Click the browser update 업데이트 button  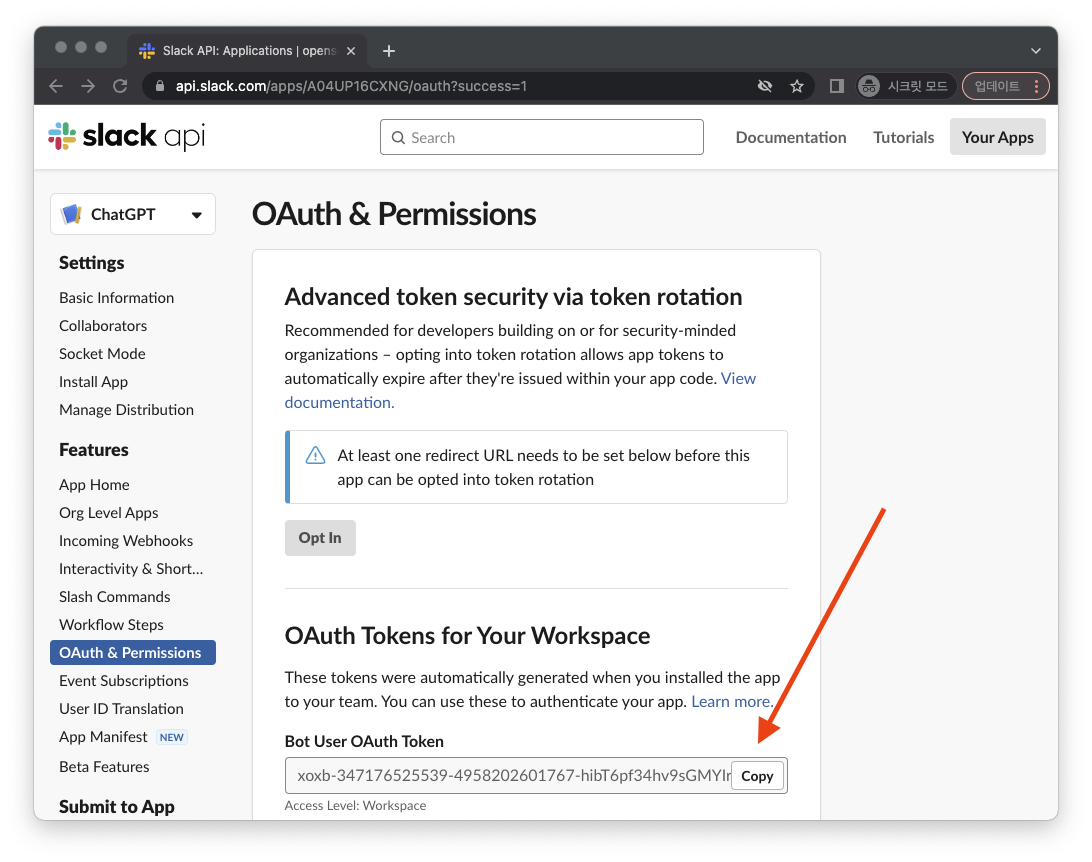(x=1005, y=86)
